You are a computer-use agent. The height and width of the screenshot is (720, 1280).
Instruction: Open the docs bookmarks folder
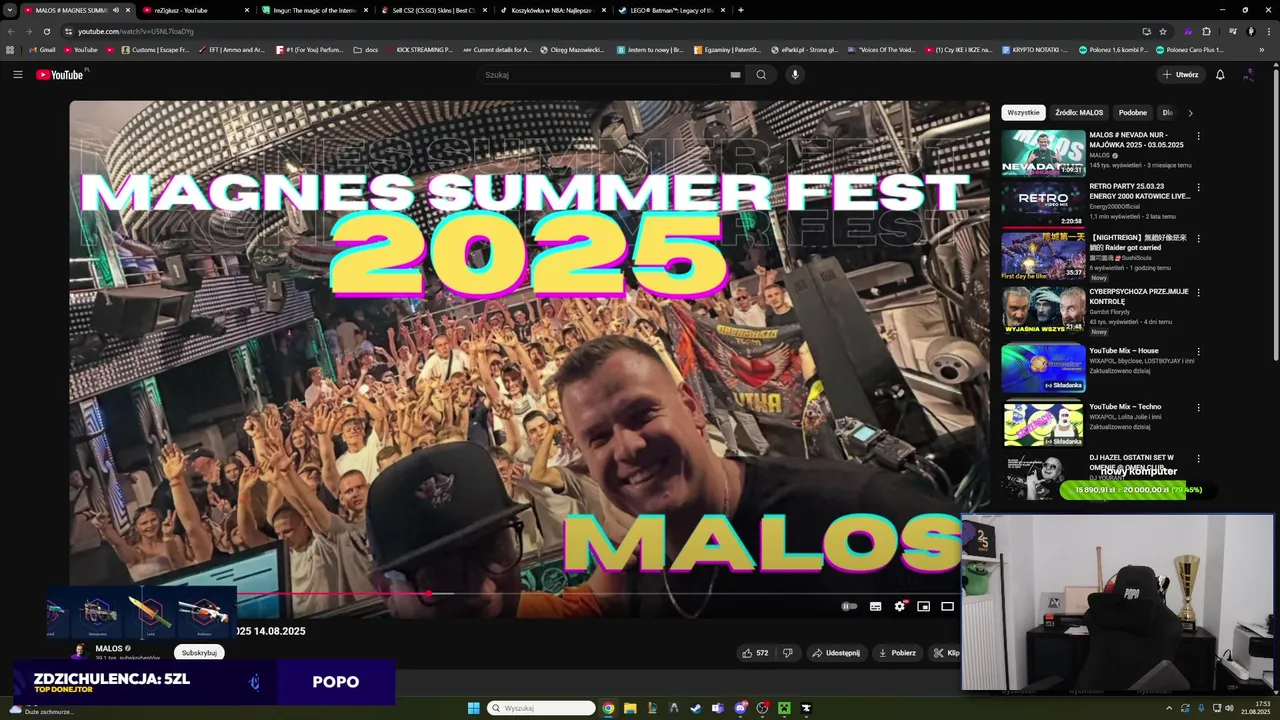(x=366, y=49)
